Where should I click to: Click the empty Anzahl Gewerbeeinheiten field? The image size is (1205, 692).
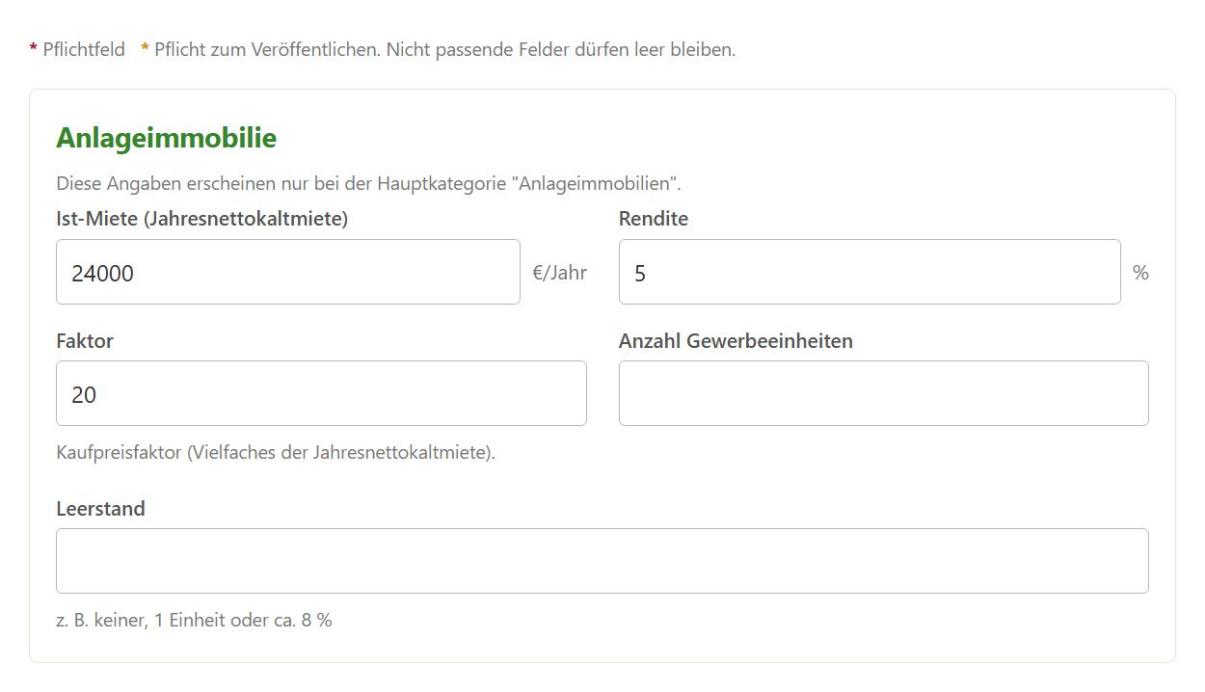(884, 393)
